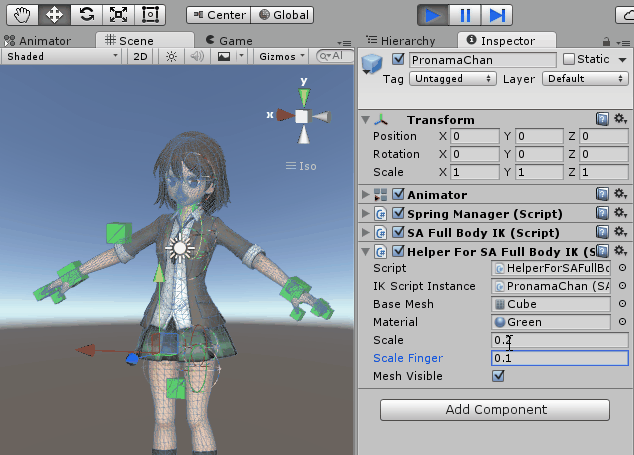Click the Play button

433,15
